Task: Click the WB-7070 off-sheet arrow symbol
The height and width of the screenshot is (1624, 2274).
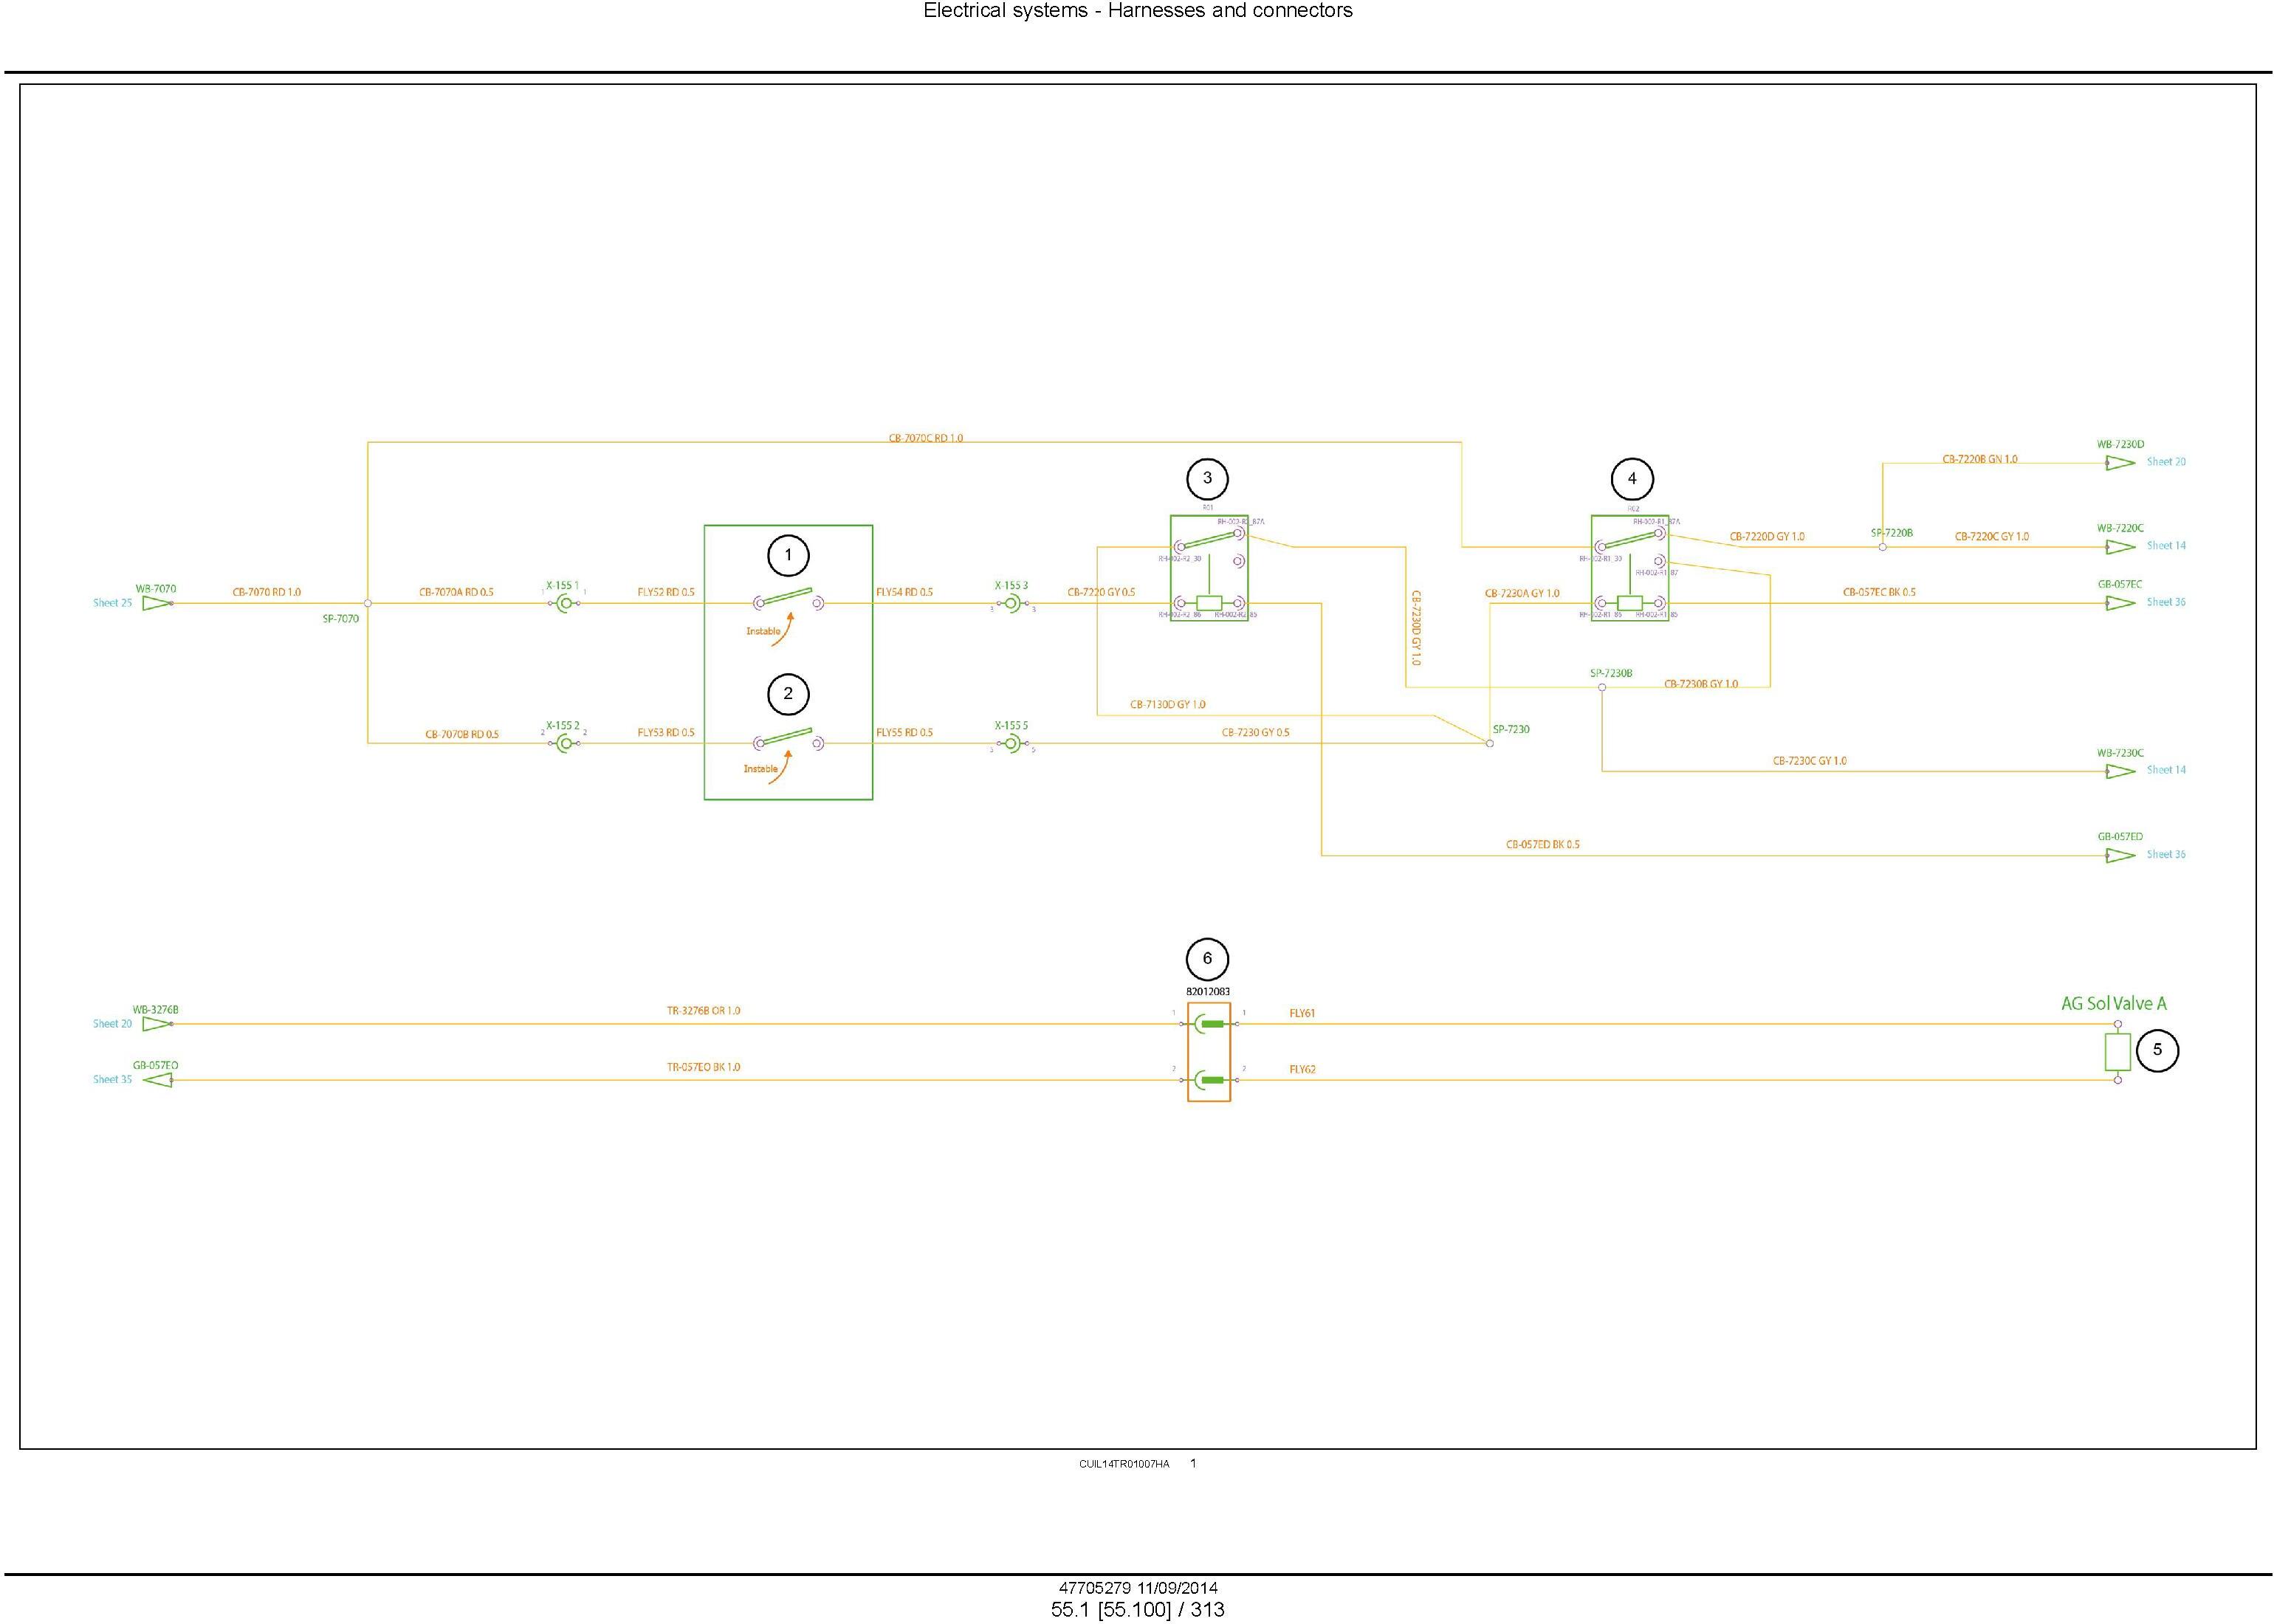Action: point(157,603)
